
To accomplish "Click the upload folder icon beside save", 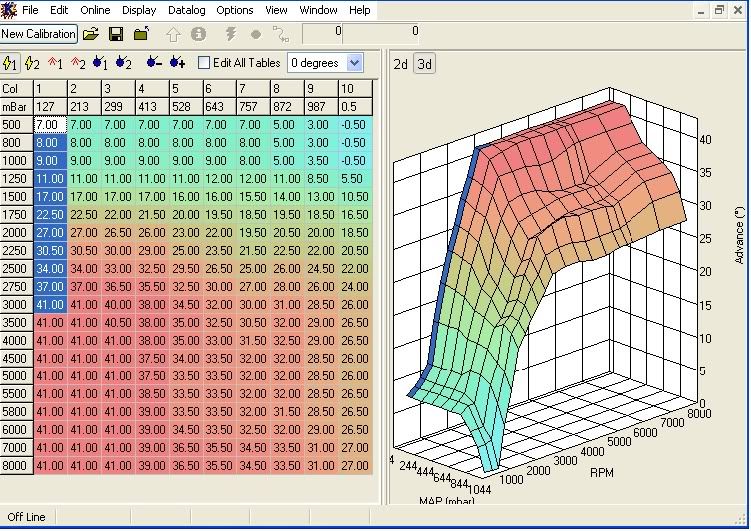I will click(141, 34).
